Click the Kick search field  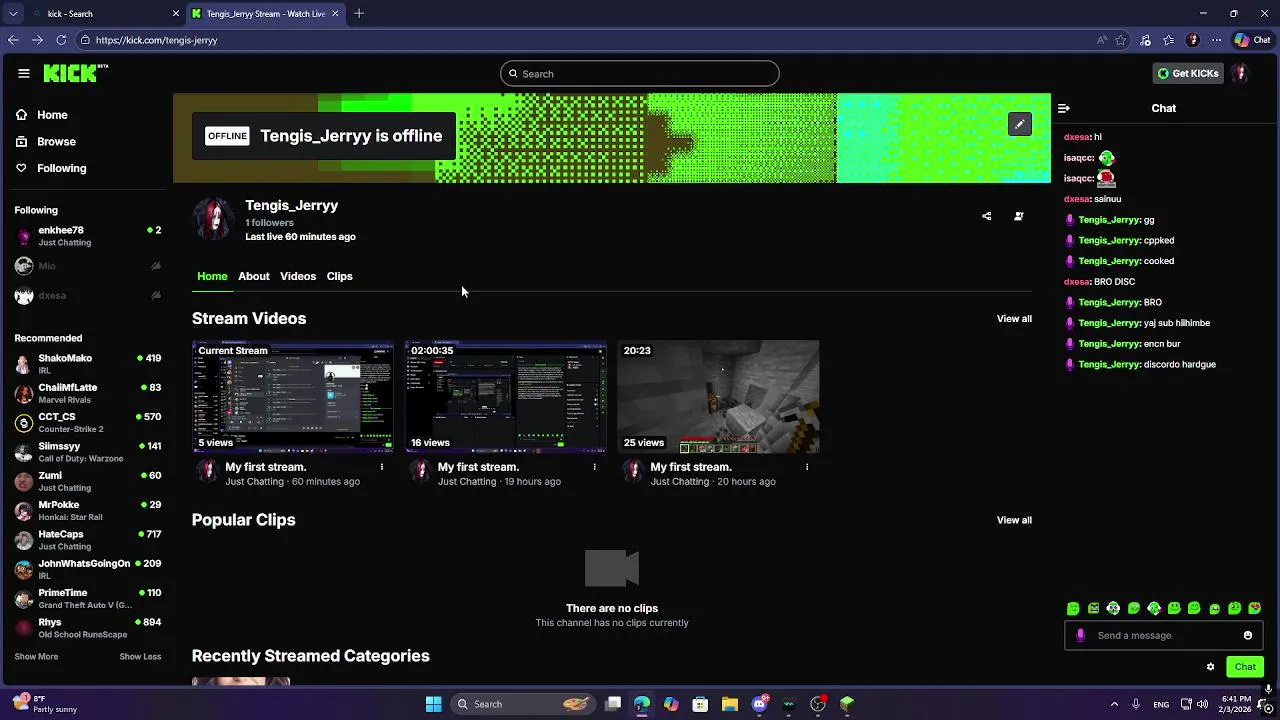pyautogui.click(x=640, y=73)
